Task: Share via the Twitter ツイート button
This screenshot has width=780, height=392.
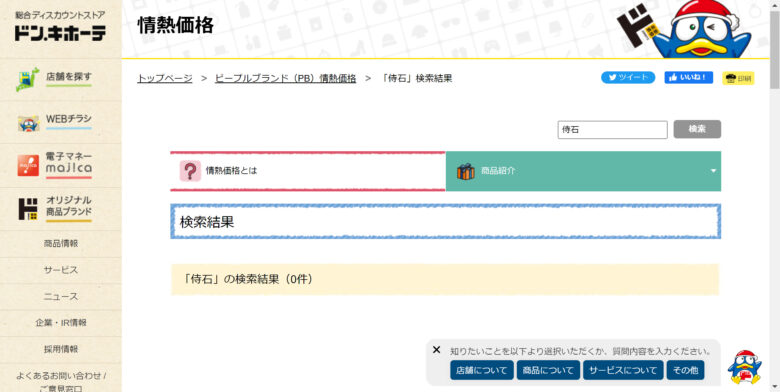Action: 628,78
